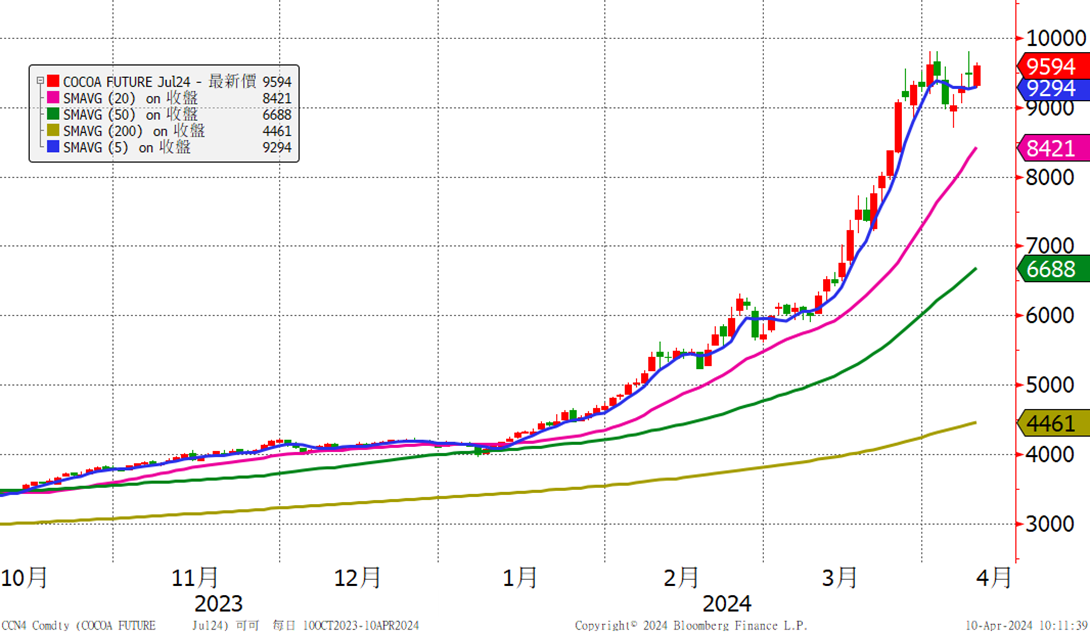1090x633 pixels.
Task: Click the olive 4461 axis tag
Action: point(1052,423)
